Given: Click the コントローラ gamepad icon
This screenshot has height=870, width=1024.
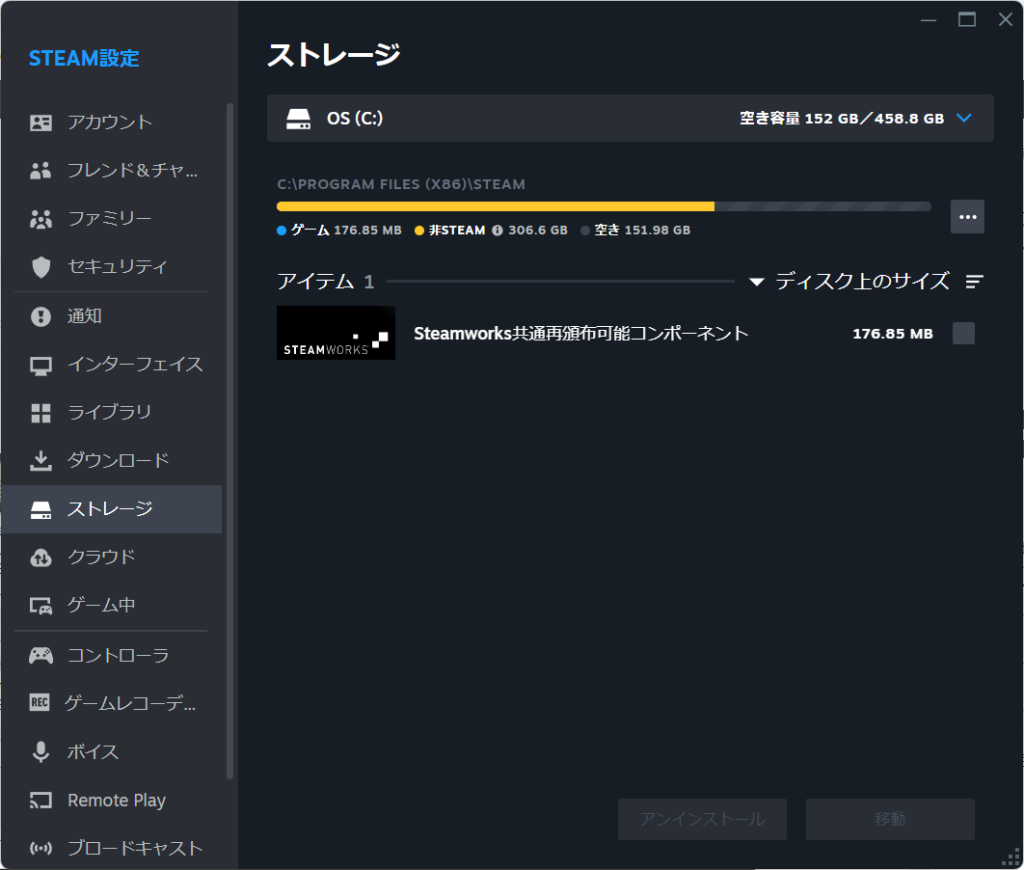Looking at the screenshot, I should coord(40,655).
